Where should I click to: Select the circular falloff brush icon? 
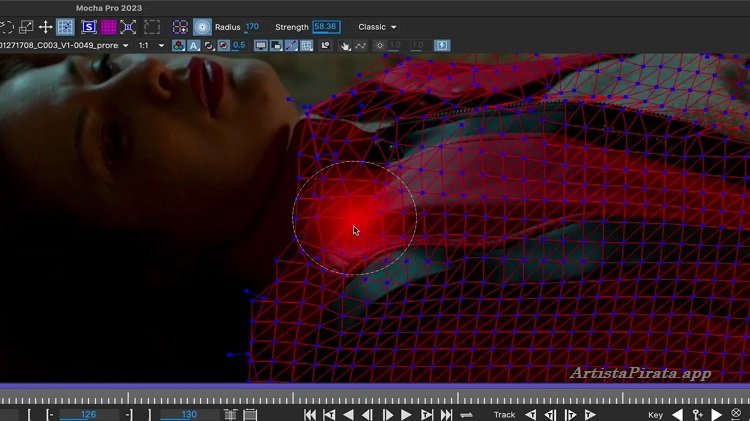click(x=202, y=27)
